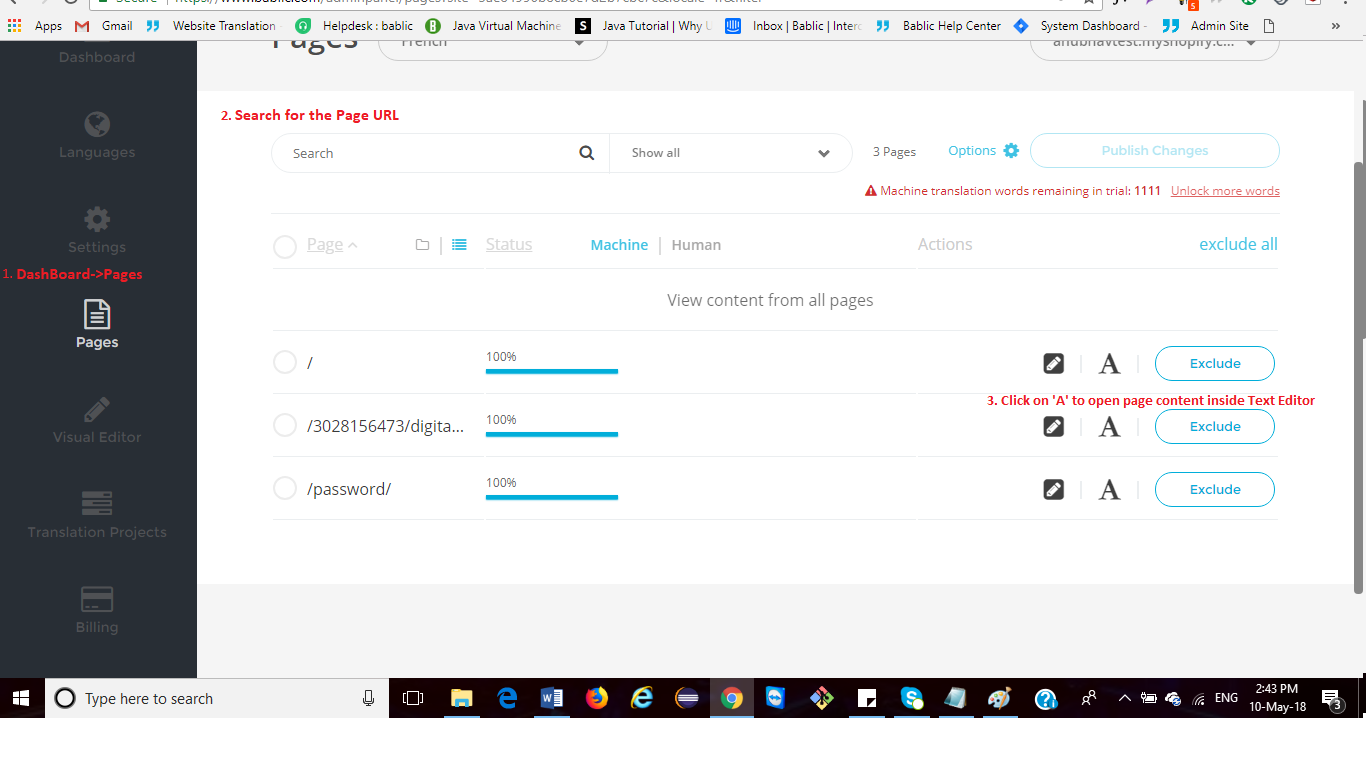Click the 'A' text editor icon for root page
Viewport: 1366px width, 768px height.
coord(1109,364)
